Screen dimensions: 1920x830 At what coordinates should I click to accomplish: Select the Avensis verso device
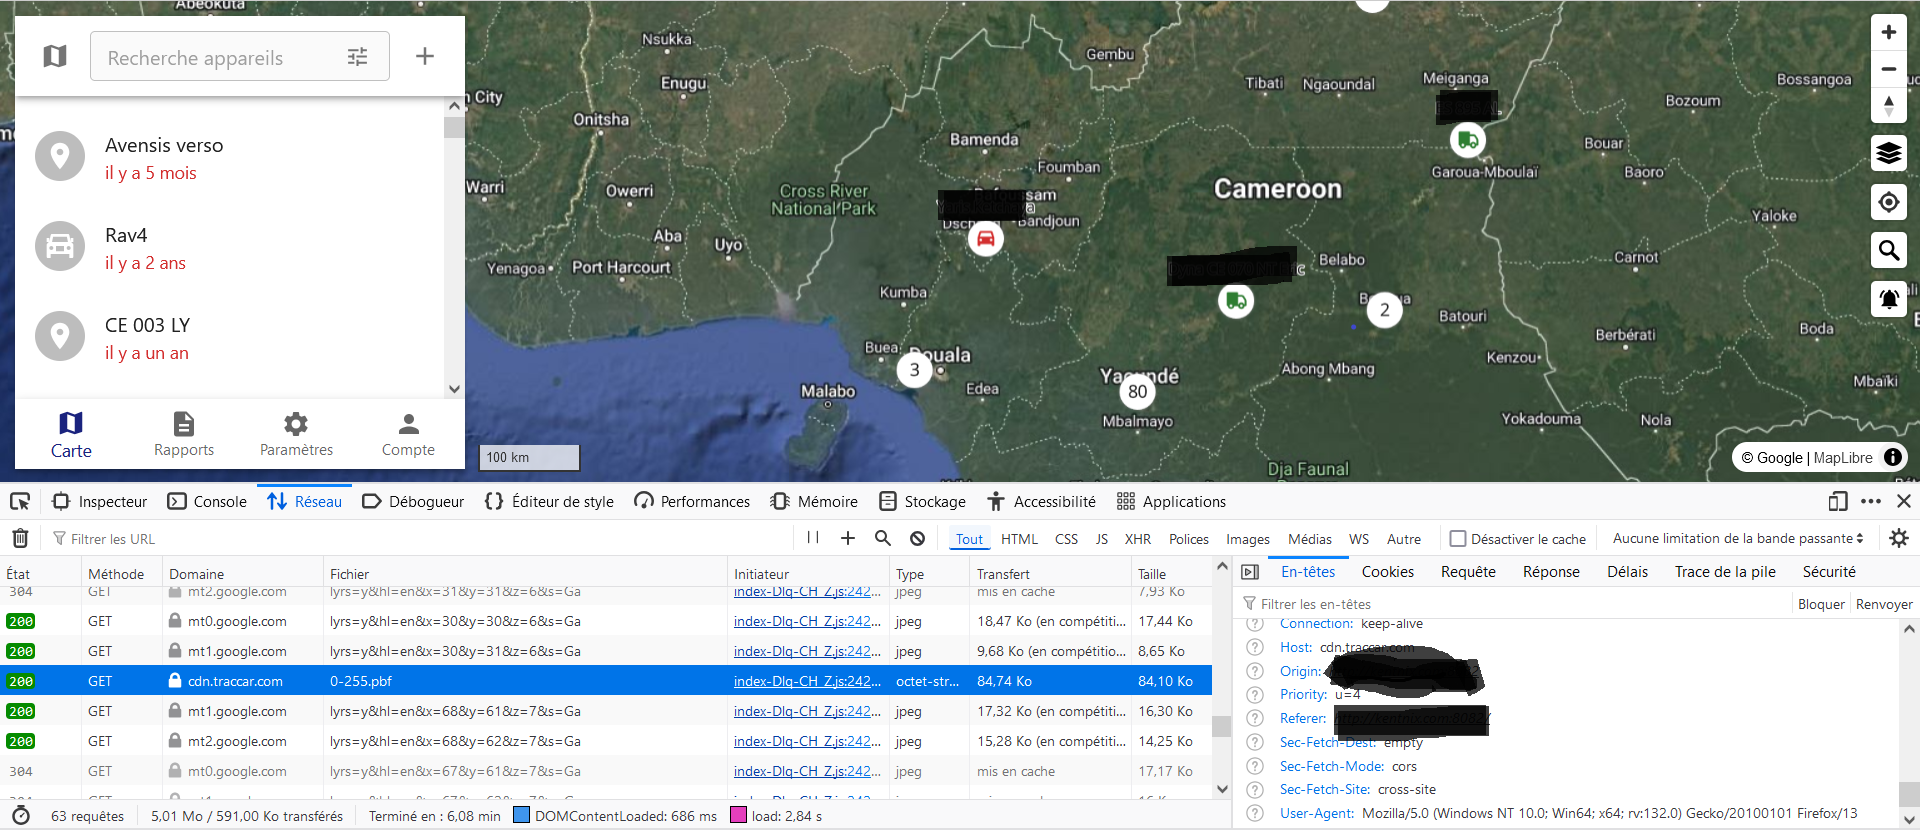point(230,158)
